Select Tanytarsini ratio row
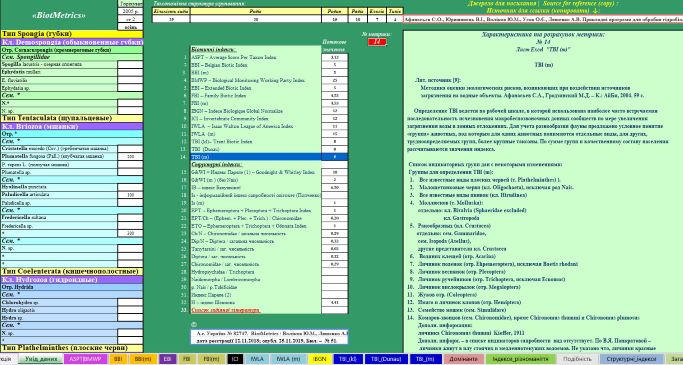The width and height of the screenshot is (683, 365). coord(256,248)
